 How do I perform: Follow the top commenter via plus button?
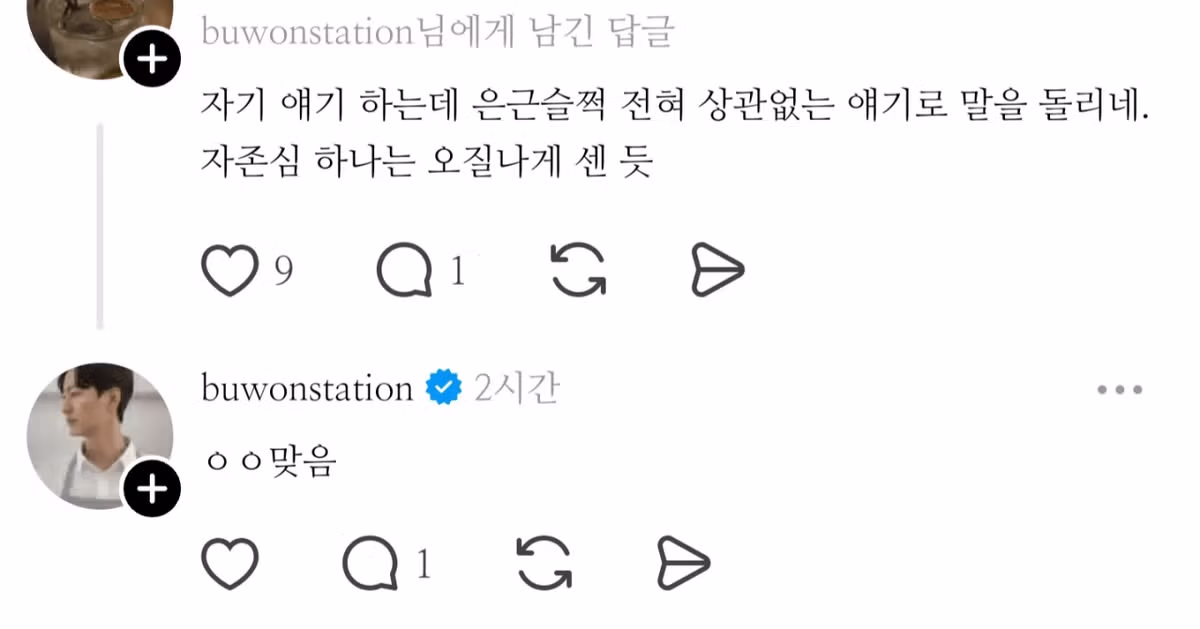pos(152,58)
